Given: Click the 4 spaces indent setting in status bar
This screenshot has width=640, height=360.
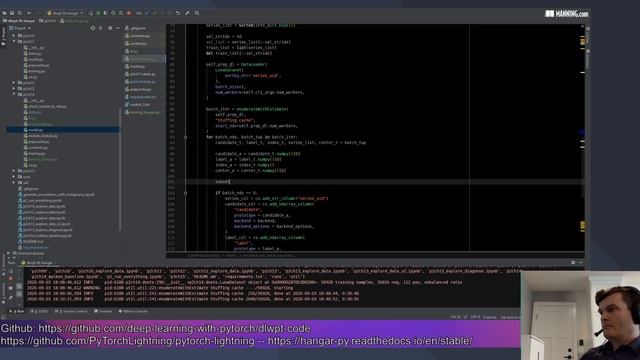Looking at the screenshot, I should [x=490, y=317].
